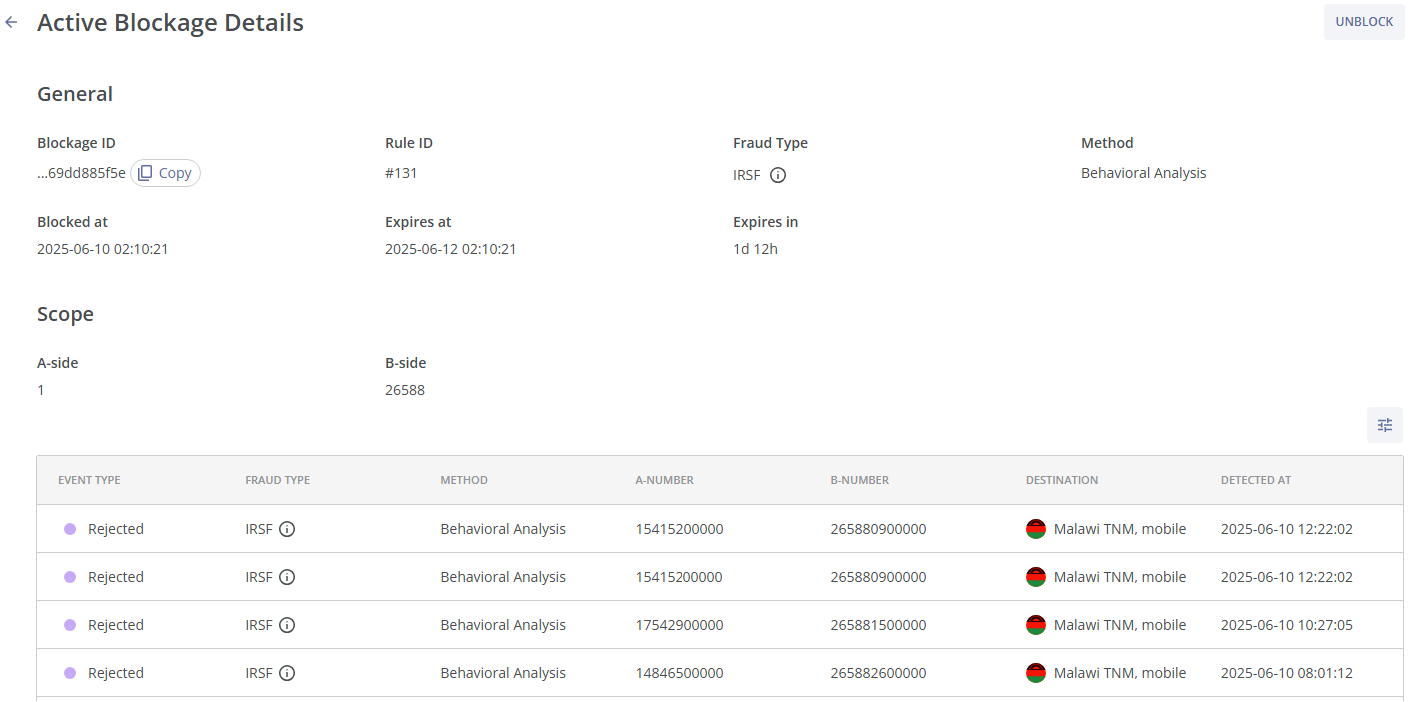1416x702 pixels.
Task: Click the EVENT TYPE column header
Action: click(89, 480)
